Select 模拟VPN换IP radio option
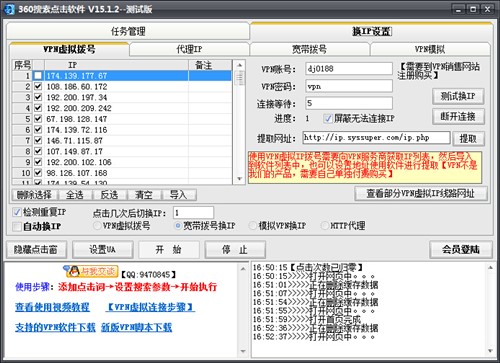 tap(253, 226)
